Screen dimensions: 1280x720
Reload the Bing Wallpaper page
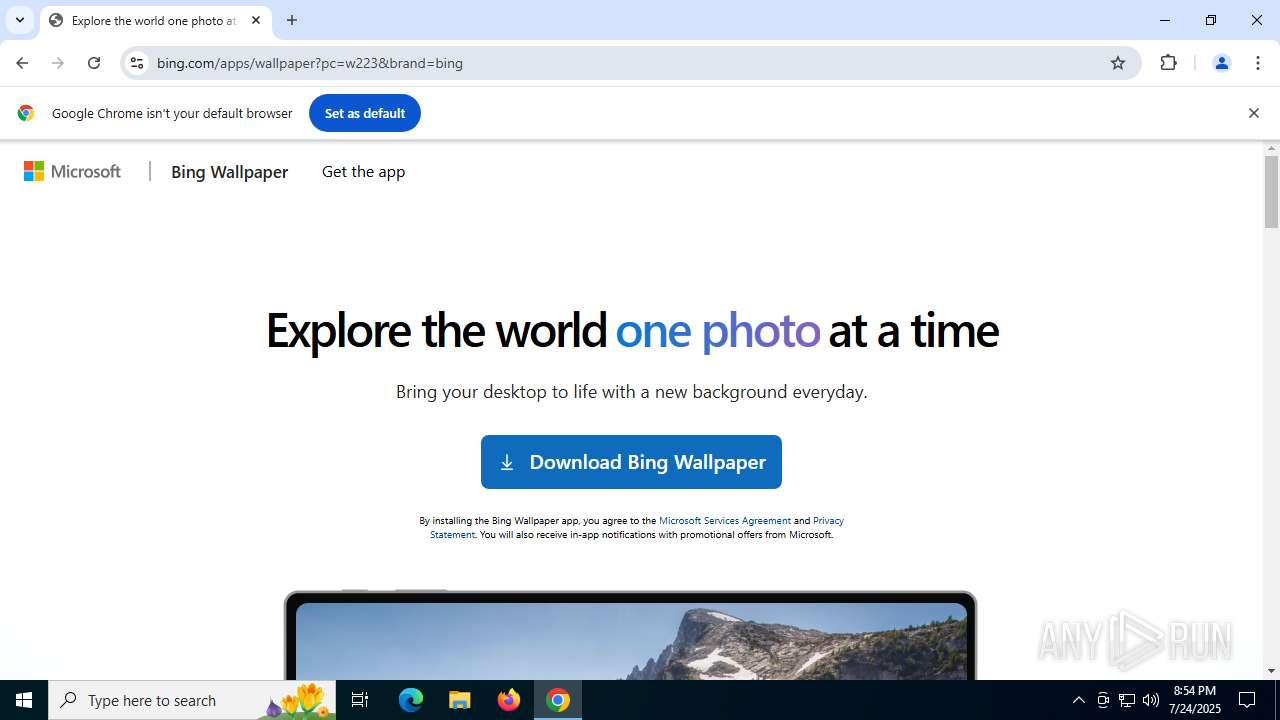(x=94, y=63)
